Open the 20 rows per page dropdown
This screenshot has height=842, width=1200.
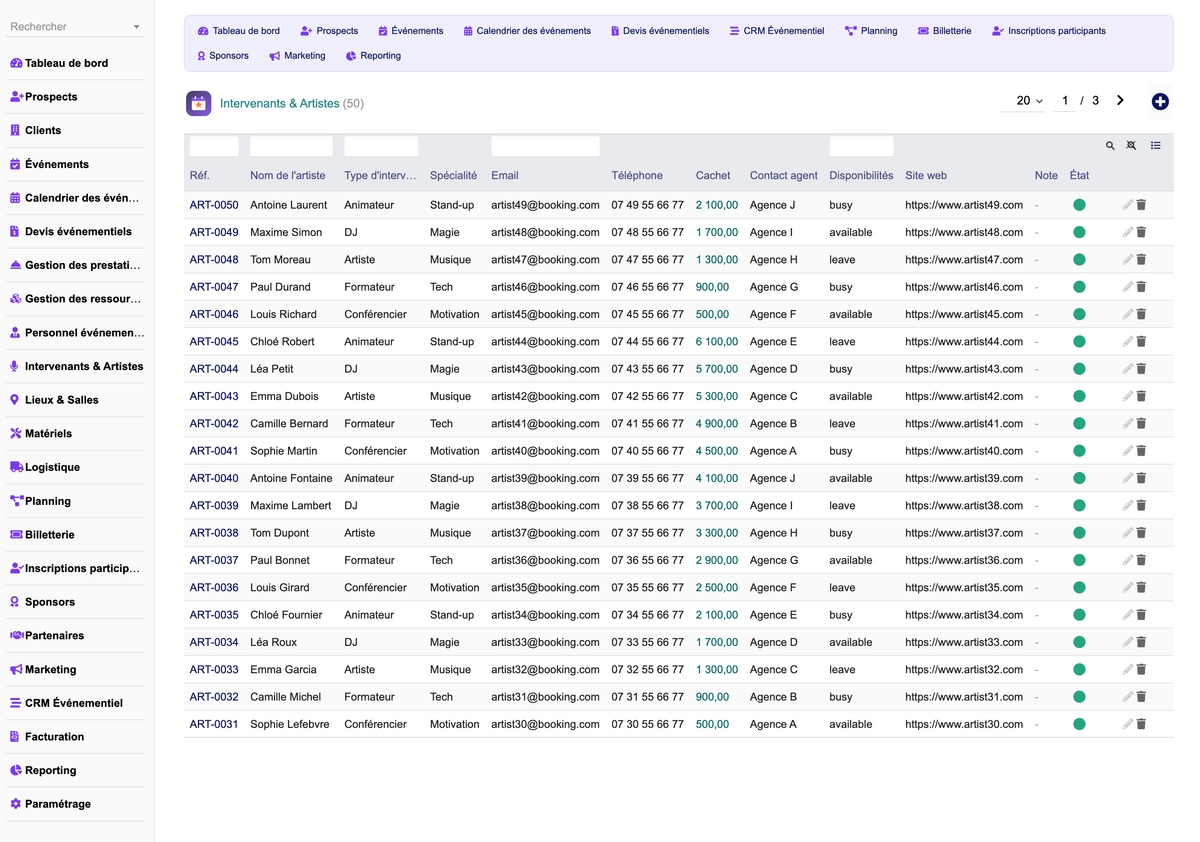click(x=1023, y=101)
